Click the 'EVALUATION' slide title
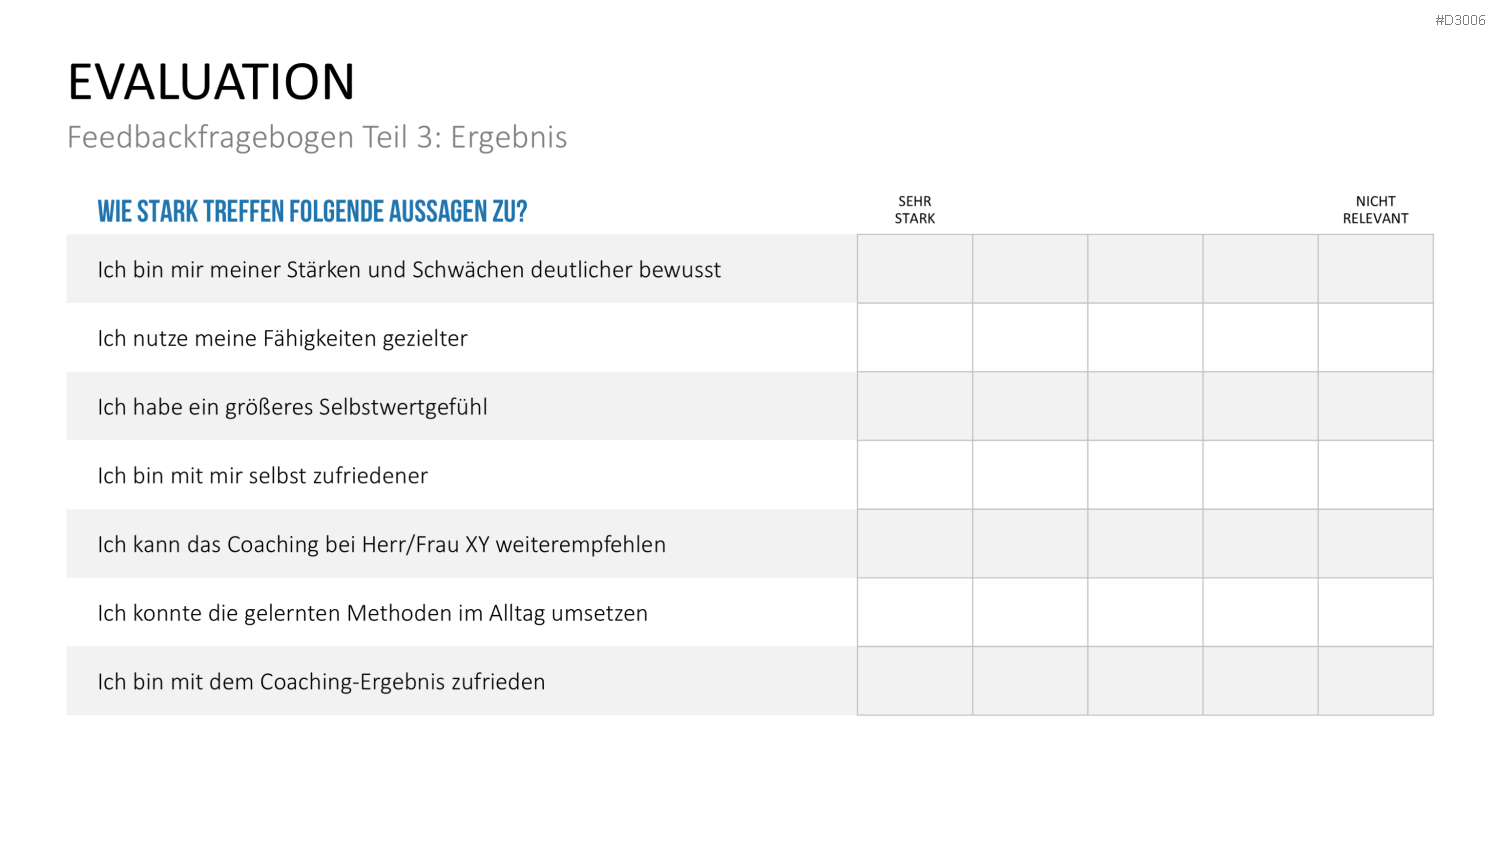 211,82
